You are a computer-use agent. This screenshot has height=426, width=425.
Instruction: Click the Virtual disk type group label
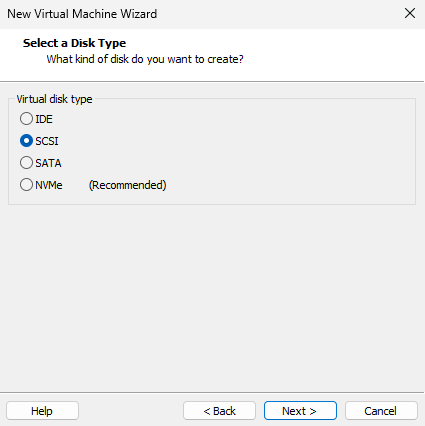tap(54, 99)
